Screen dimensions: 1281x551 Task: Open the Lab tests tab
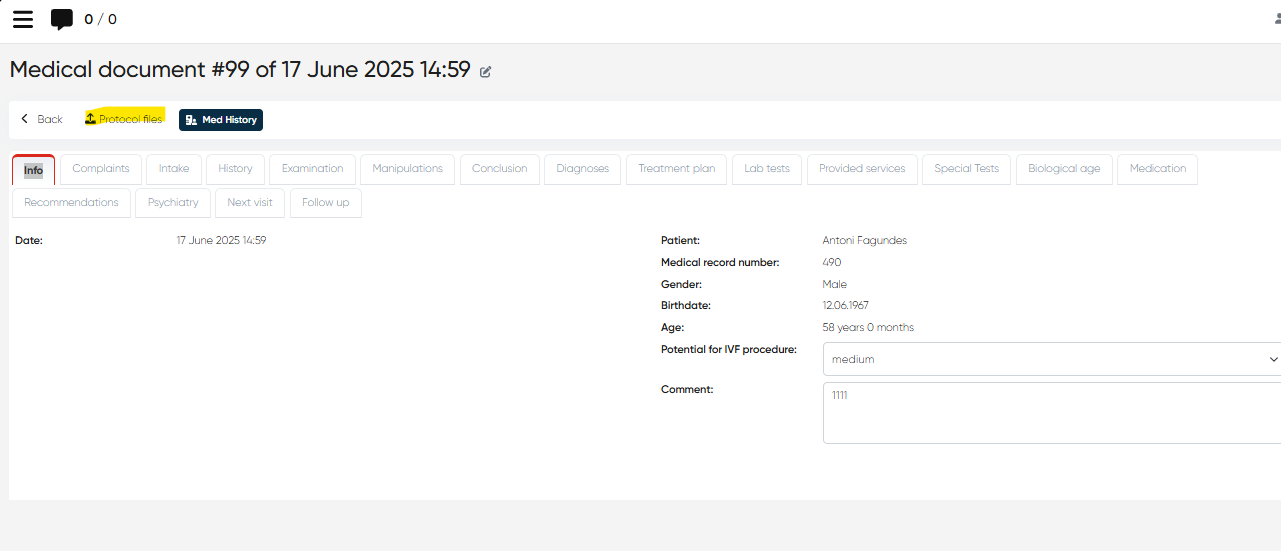tap(767, 169)
